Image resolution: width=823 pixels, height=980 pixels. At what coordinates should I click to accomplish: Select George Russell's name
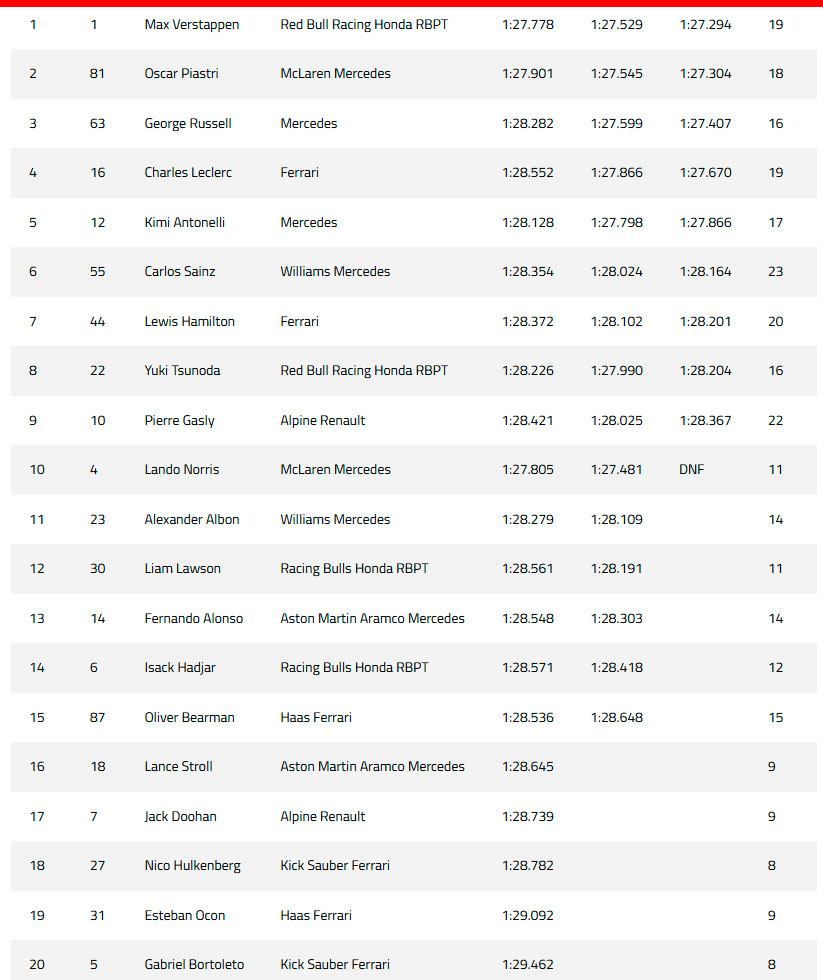point(187,124)
